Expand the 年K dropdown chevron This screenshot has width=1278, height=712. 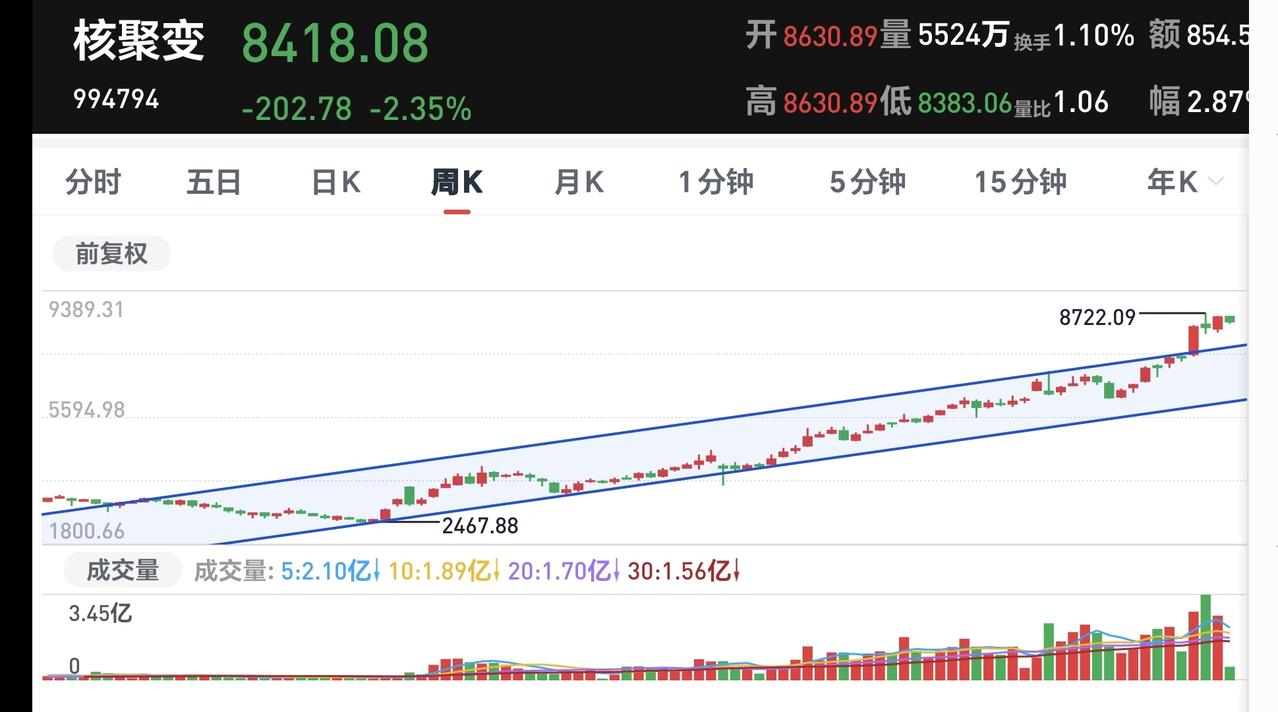click(1216, 182)
